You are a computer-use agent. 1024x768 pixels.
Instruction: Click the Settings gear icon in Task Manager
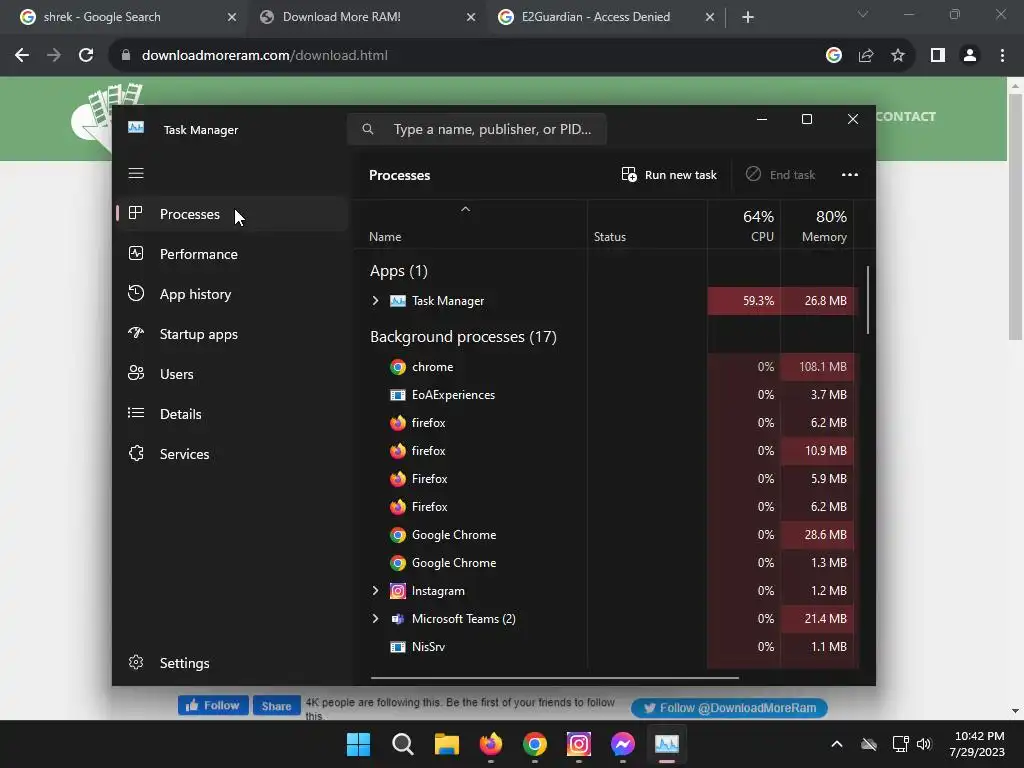[x=136, y=662]
